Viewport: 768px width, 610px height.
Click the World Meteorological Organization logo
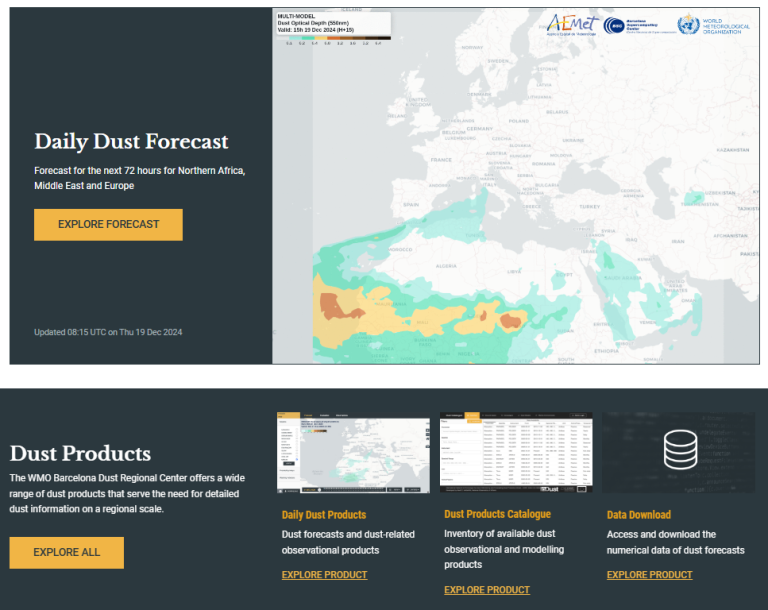(713, 25)
